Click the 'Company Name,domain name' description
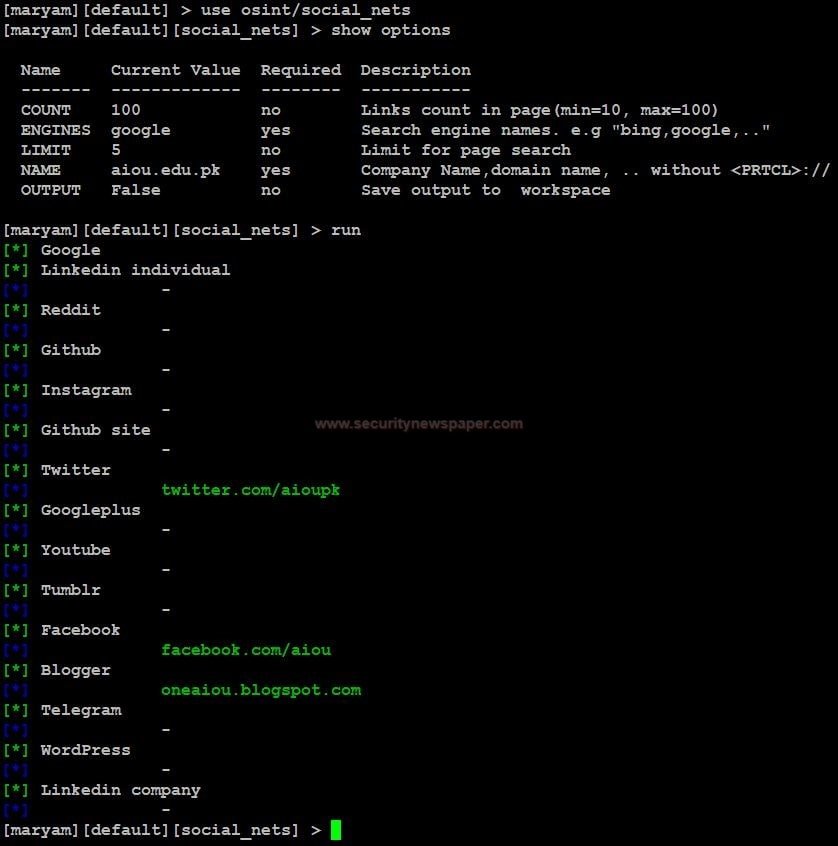Viewport: 838px width, 846px height. 595,170
